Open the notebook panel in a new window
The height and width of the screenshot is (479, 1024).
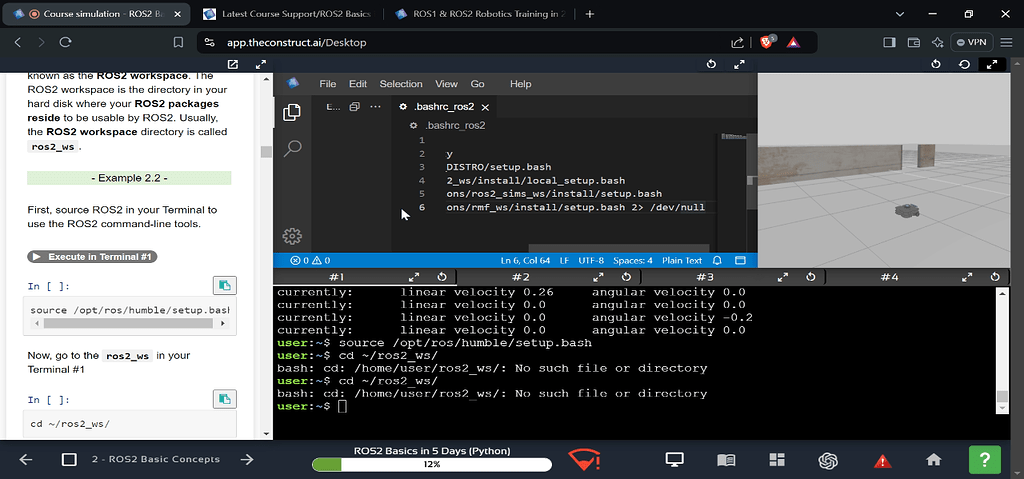[232, 64]
